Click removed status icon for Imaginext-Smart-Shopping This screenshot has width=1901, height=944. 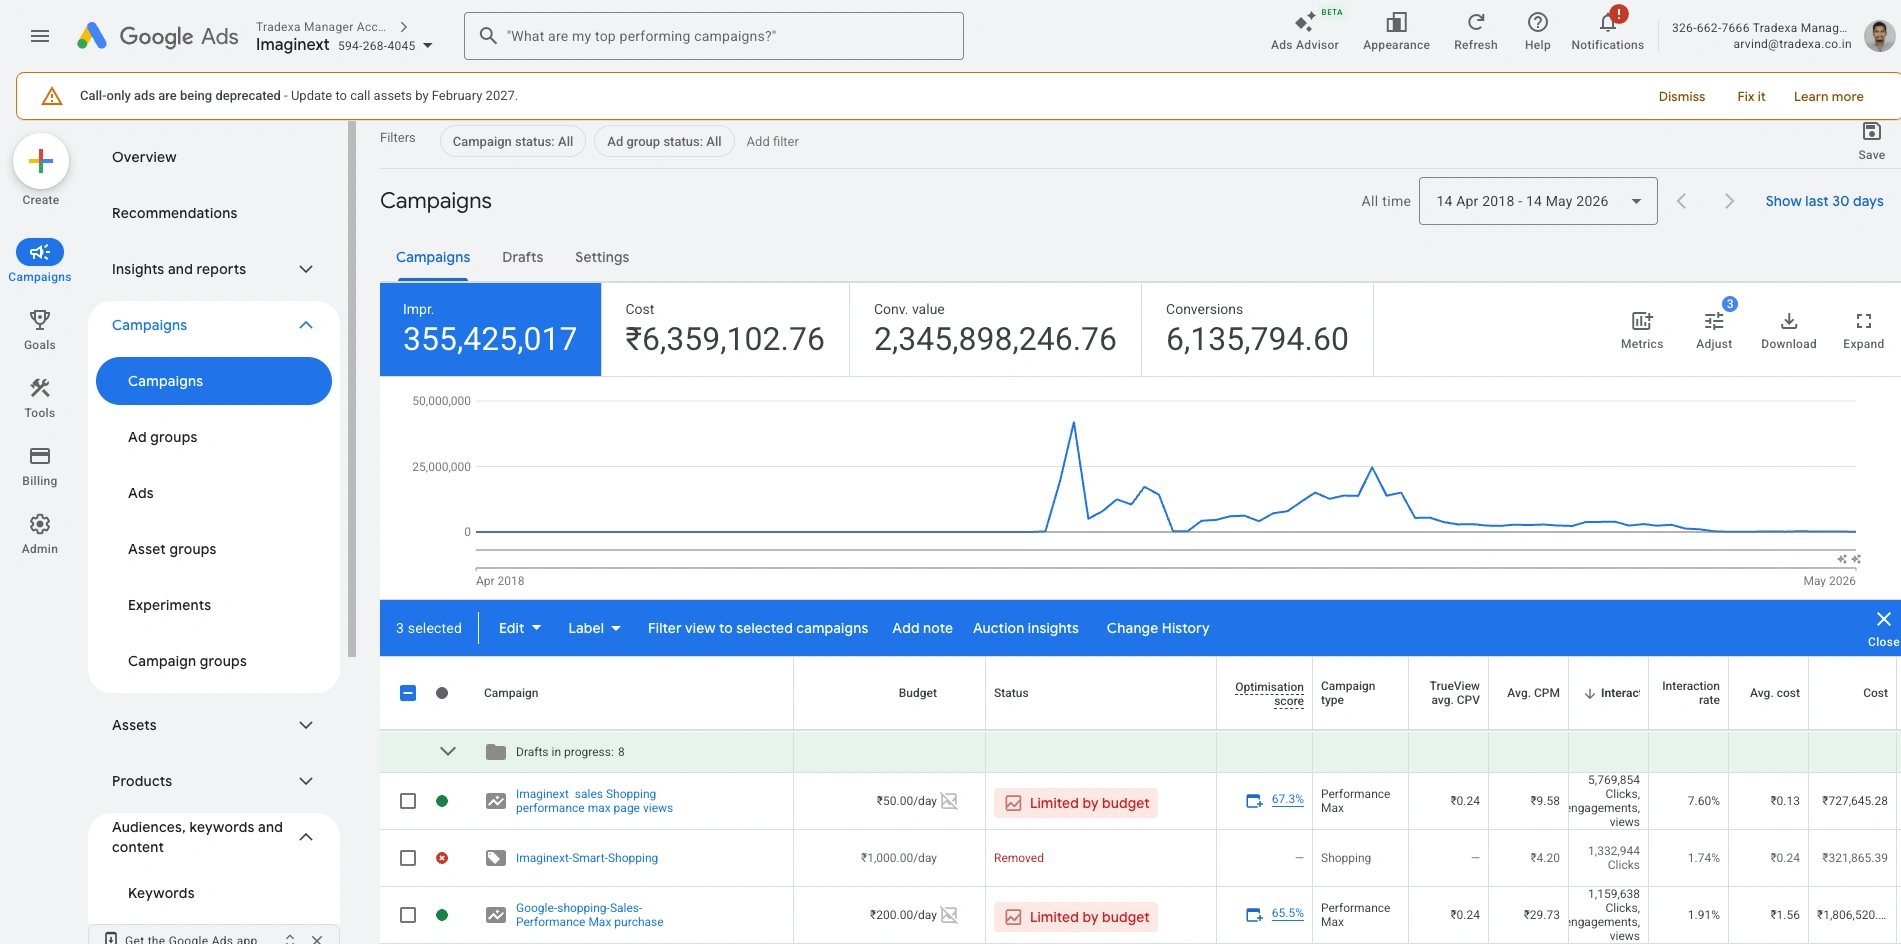[442, 858]
